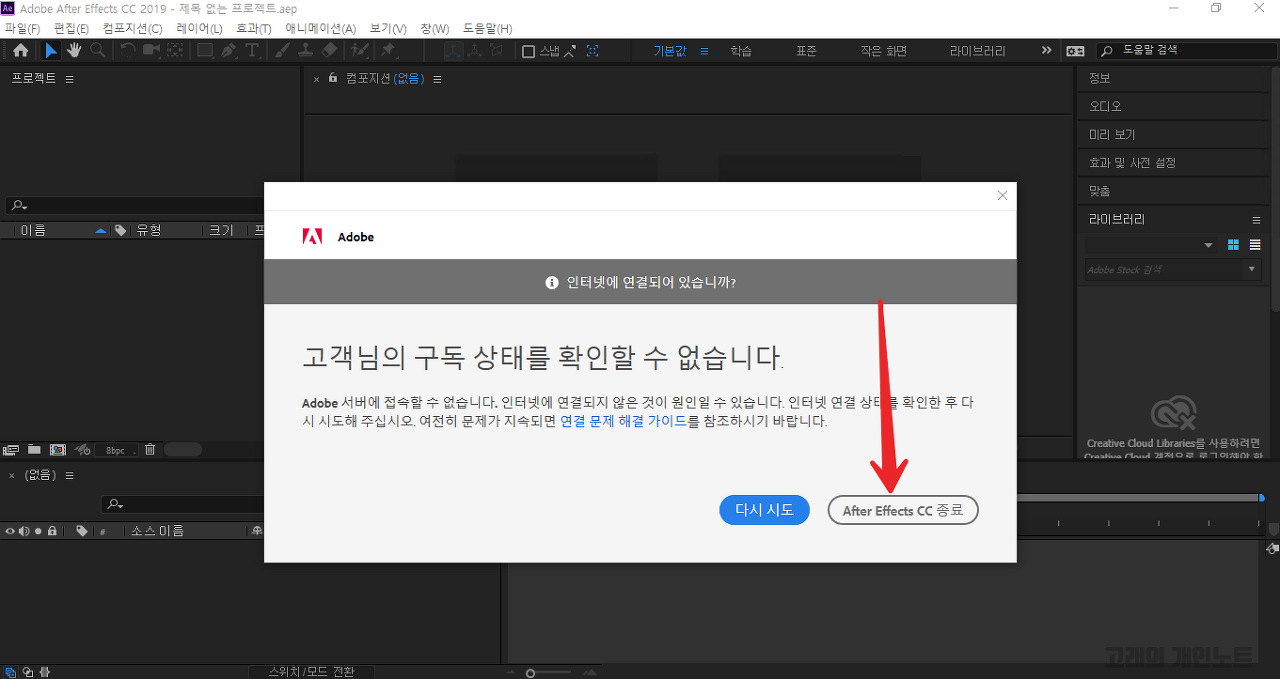The width and height of the screenshot is (1280, 679).
Task: Click the Home icon in the toolbar
Action: [x=21, y=51]
